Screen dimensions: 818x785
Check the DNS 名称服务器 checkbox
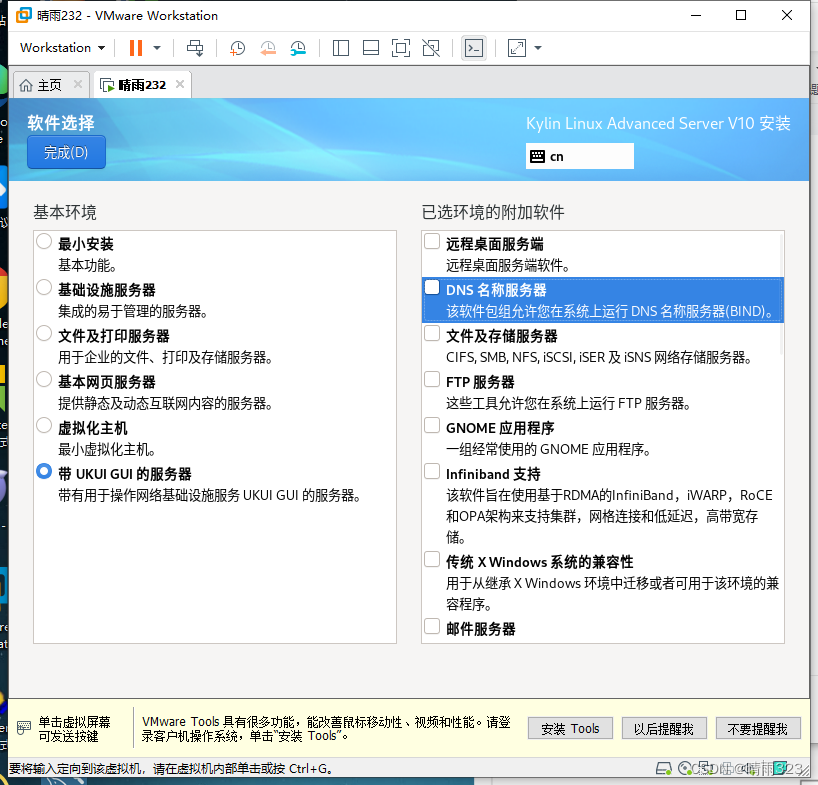(432, 287)
